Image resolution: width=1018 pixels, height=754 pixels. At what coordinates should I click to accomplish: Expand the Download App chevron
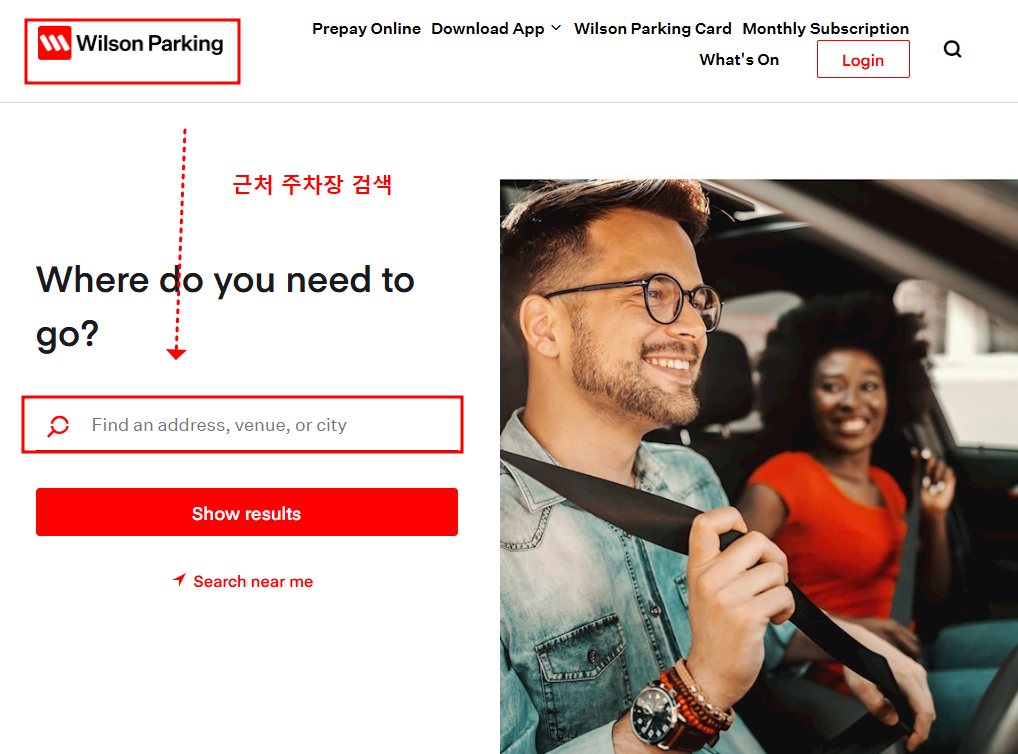tap(556, 28)
